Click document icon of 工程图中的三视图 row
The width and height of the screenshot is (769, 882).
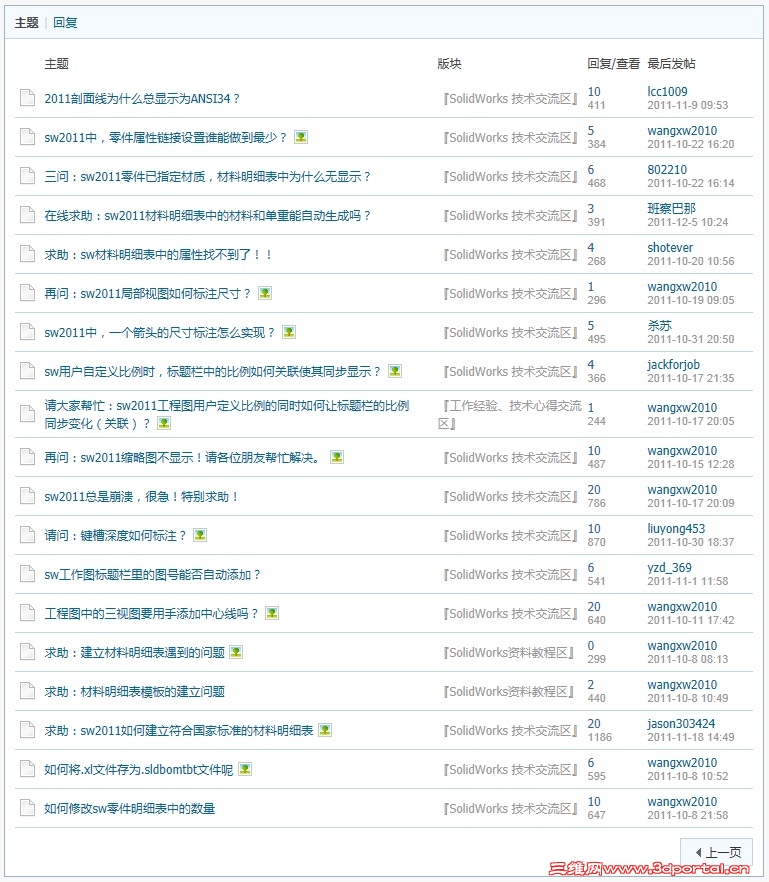pyautogui.click(x=27, y=613)
